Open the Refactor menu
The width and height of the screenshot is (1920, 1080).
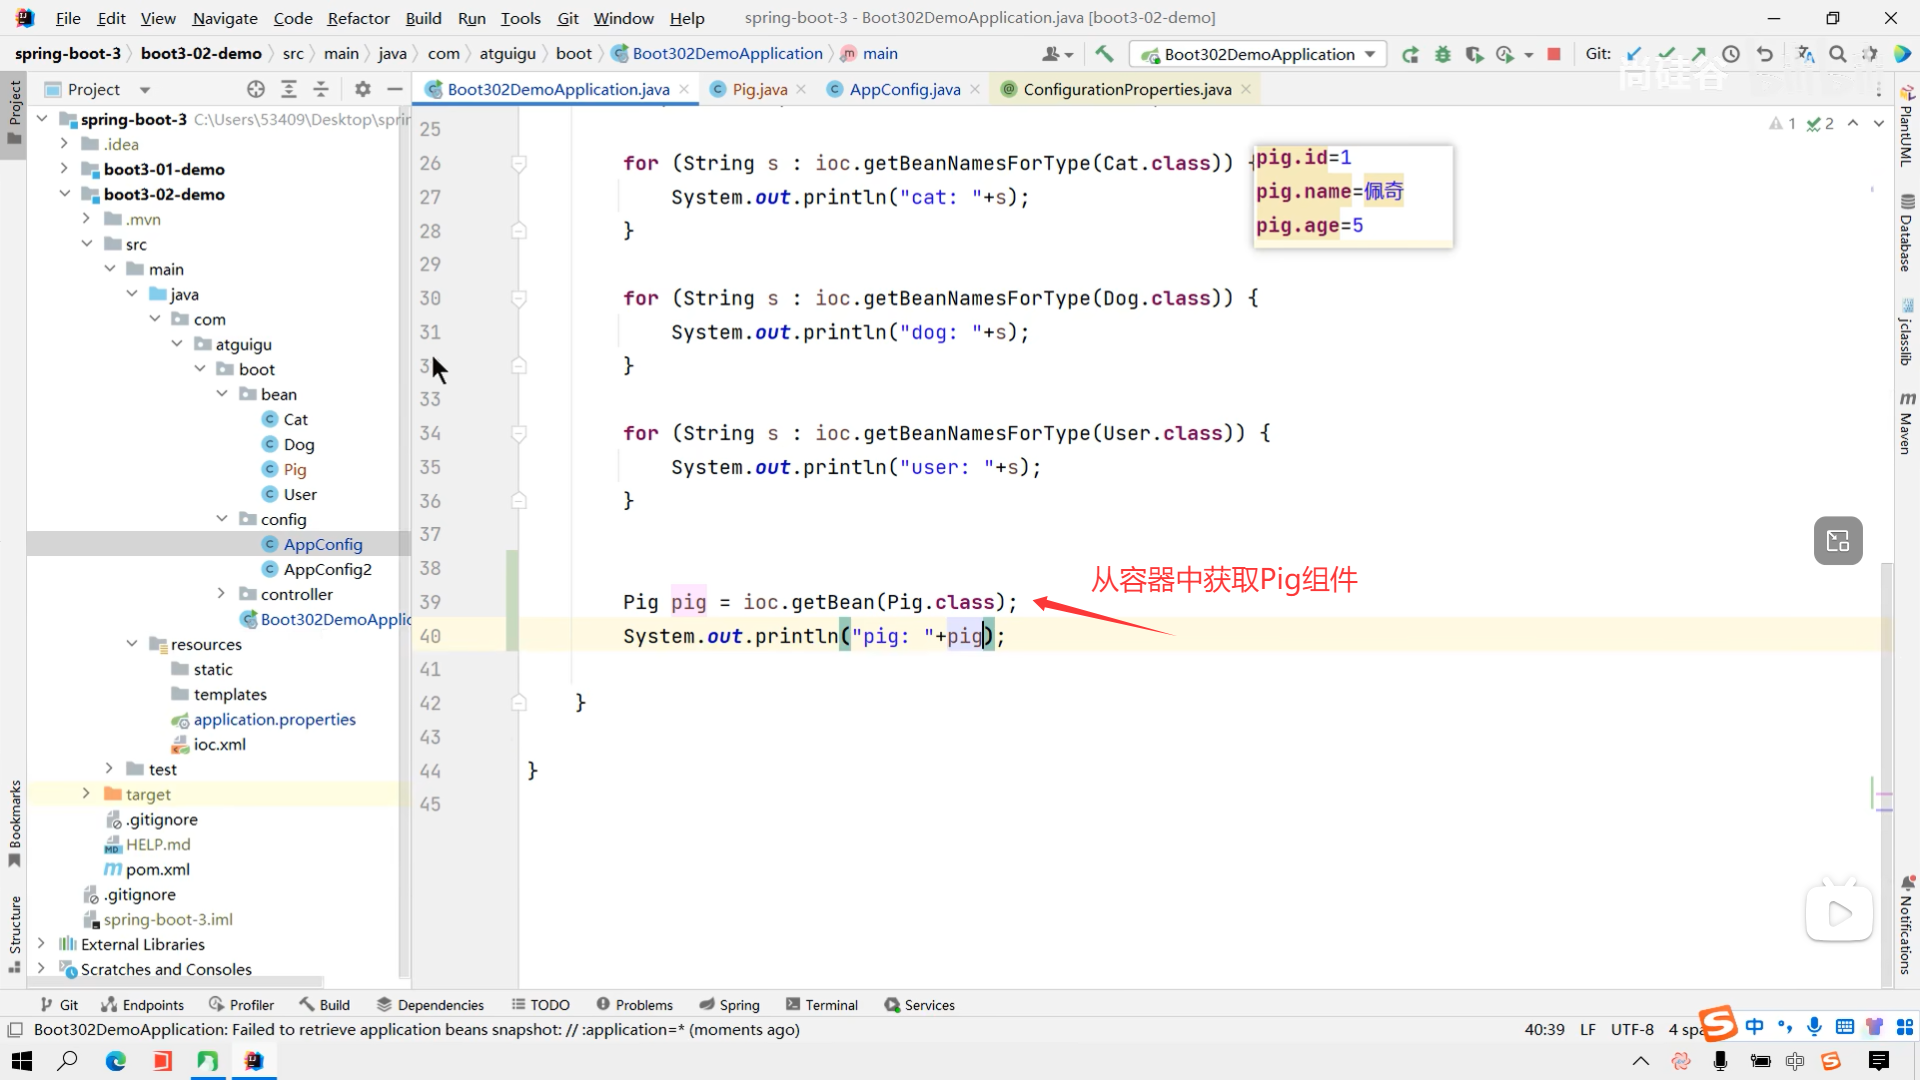pos(358,18)
